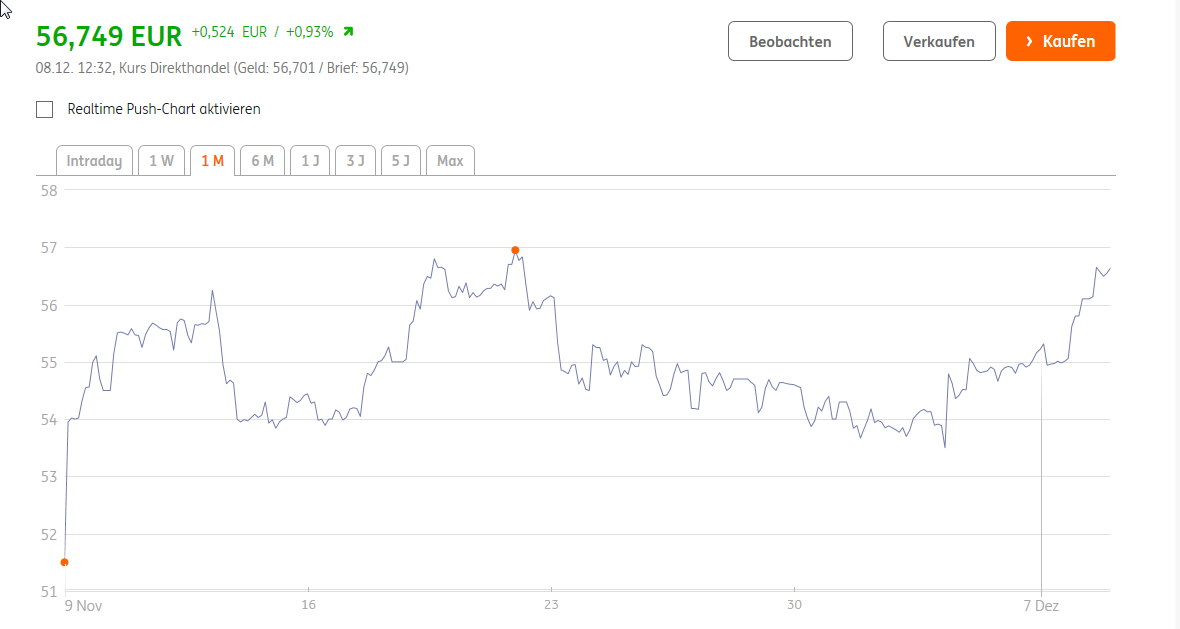Click the orange high-point marker on the chart

(515, 250)
